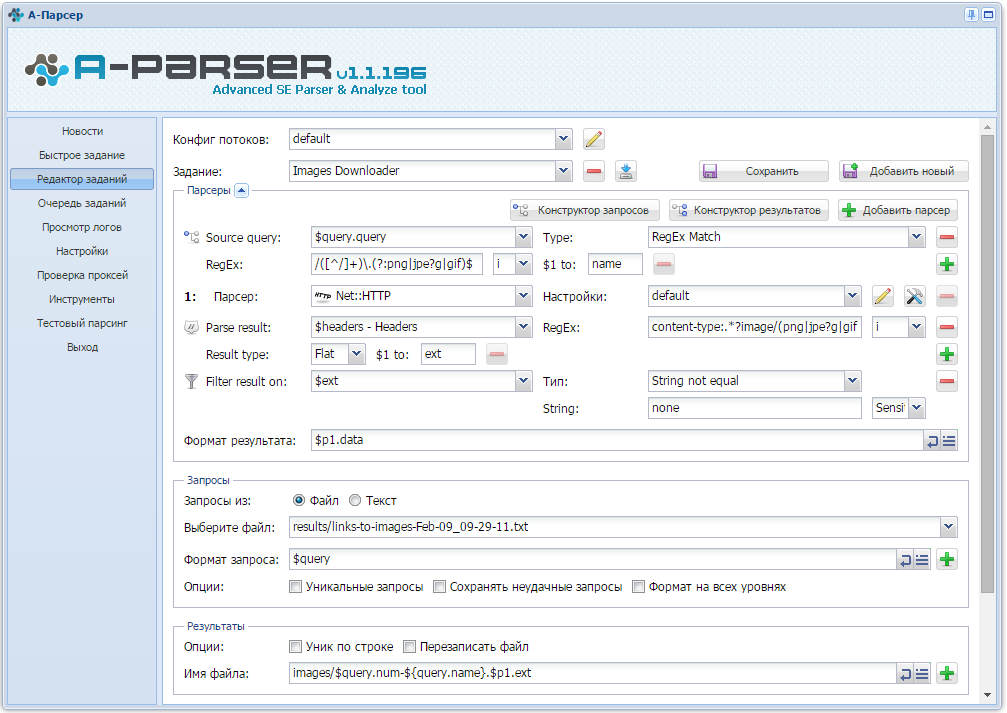Open the Result type Flat dropdown
This screenshot has width=1007, height=713.
(x=357, y=354)
